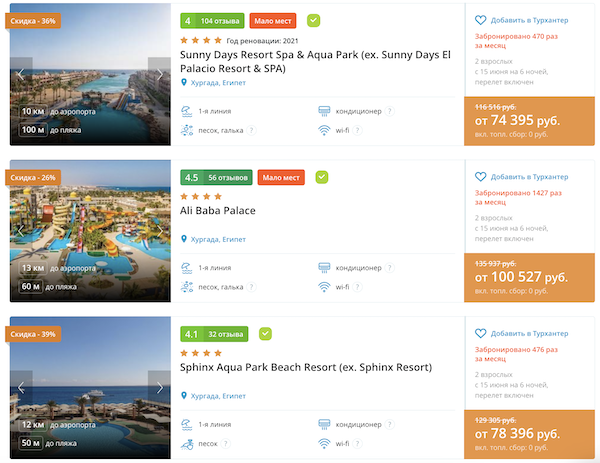This screenshot has width=600, height=463.
Task: Click the heart icon for Sunny Days Resort
Action: pyautogui.click(x=481, y=19)
